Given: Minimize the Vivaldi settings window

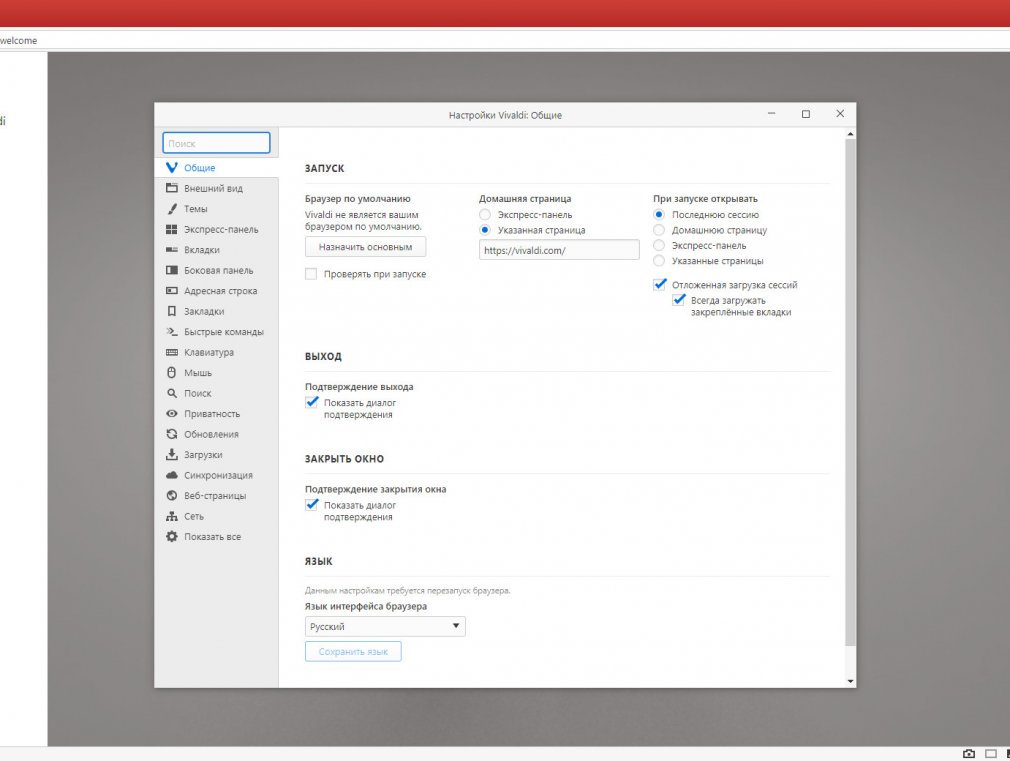Looking at the screenshot, I should pyautogui.click(x=772, y=114).
